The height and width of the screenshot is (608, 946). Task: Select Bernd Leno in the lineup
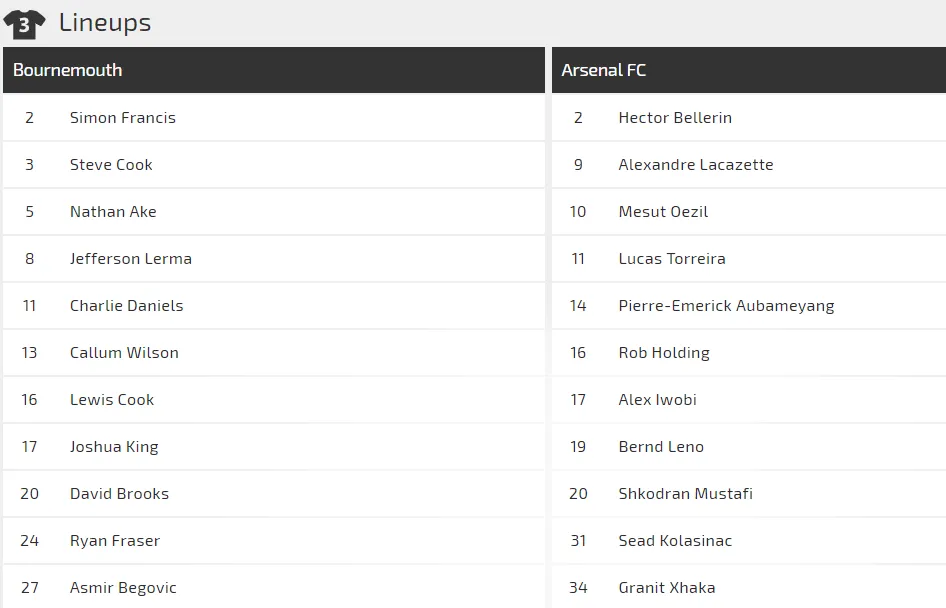pos(661,446)
